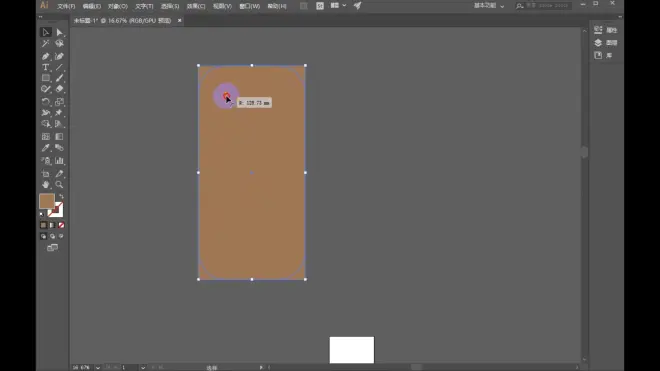Pick the Type tool

coord(45,67)
